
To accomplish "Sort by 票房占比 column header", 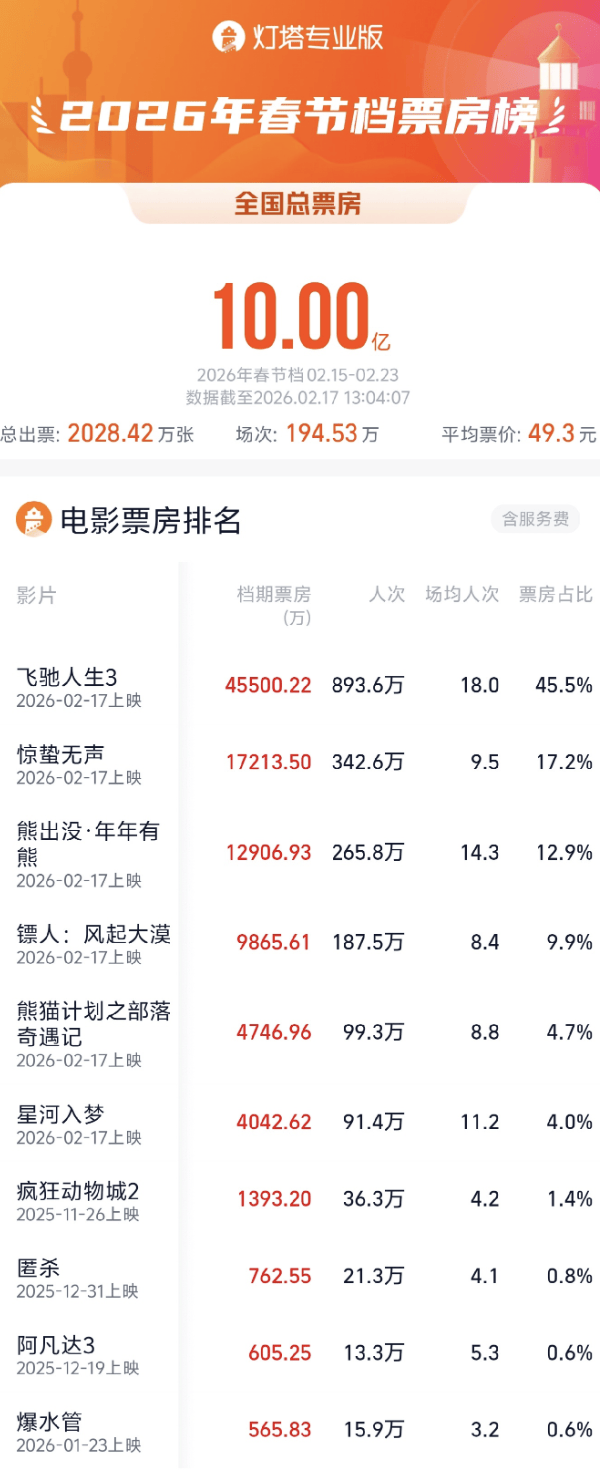I will pos(555,594).
